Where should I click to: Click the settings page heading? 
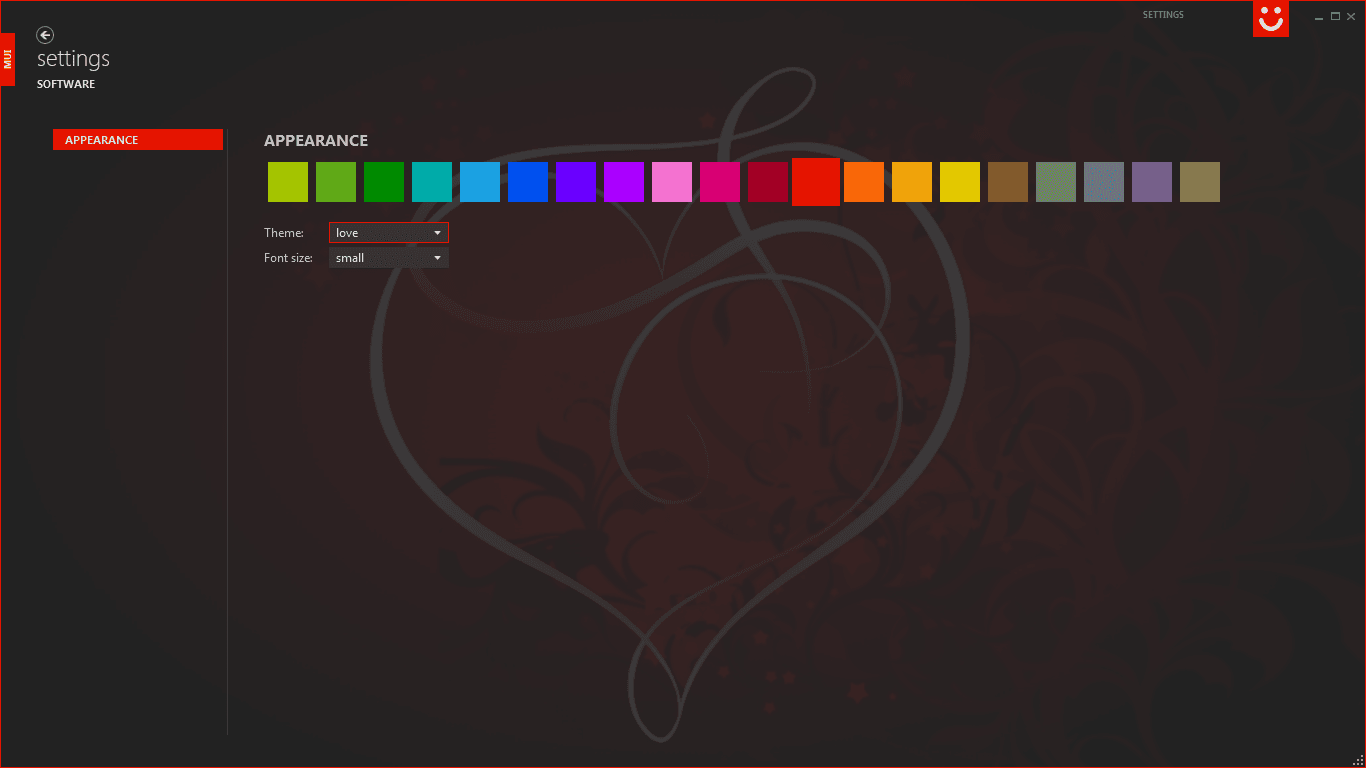[72, 58]
